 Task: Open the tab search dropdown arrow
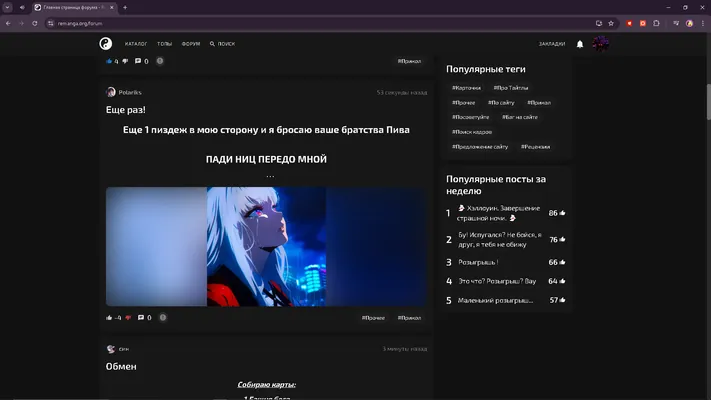click(x=7, y=7)
